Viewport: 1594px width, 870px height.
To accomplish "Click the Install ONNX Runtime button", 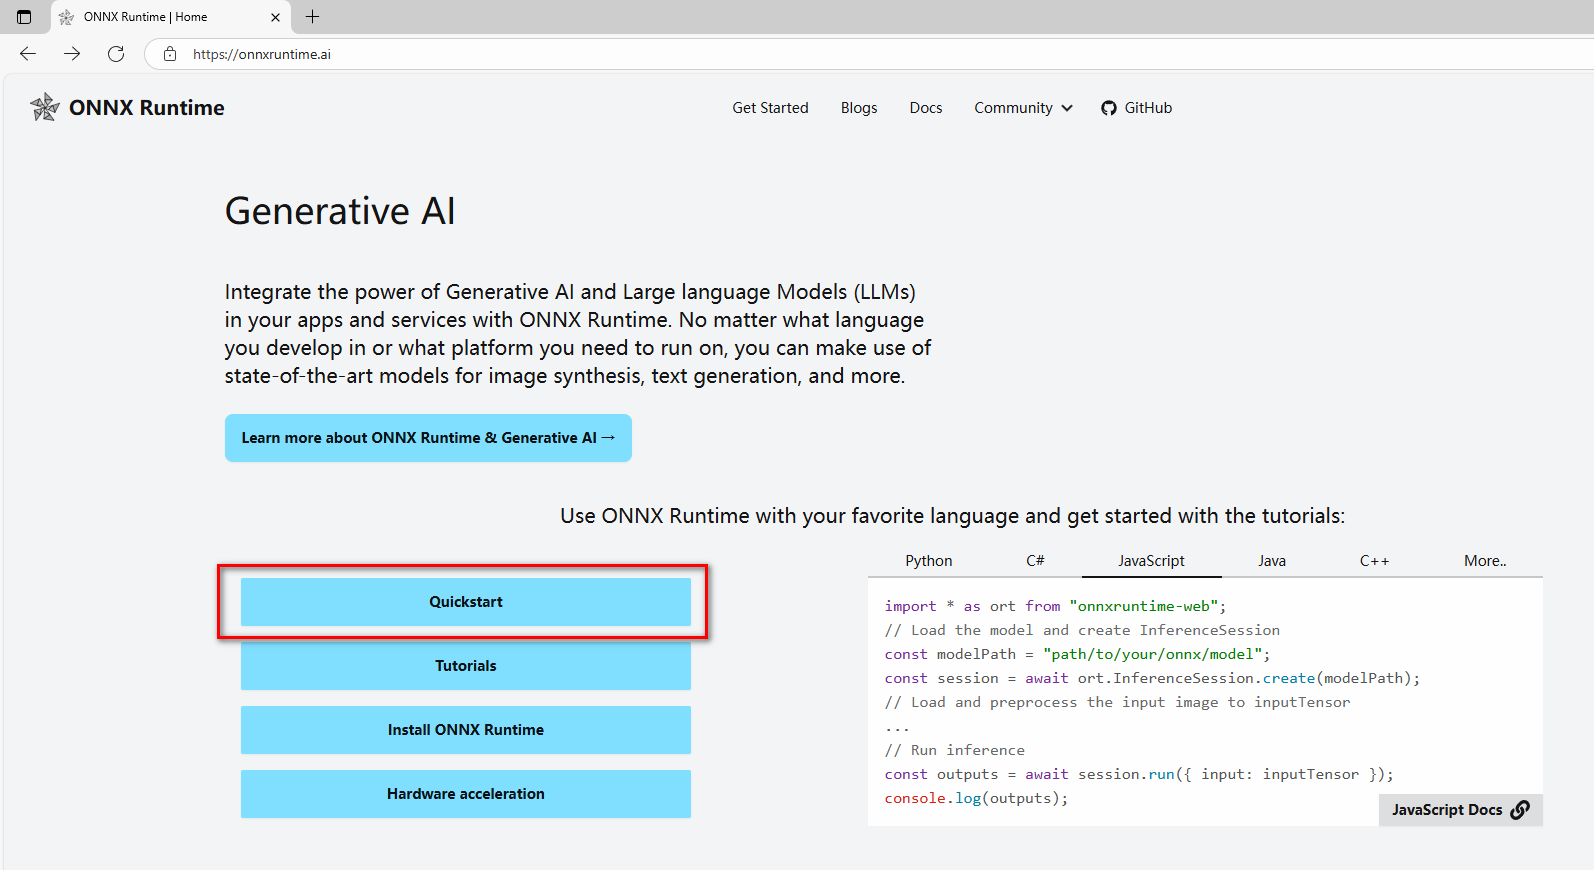I will [466, 730].
